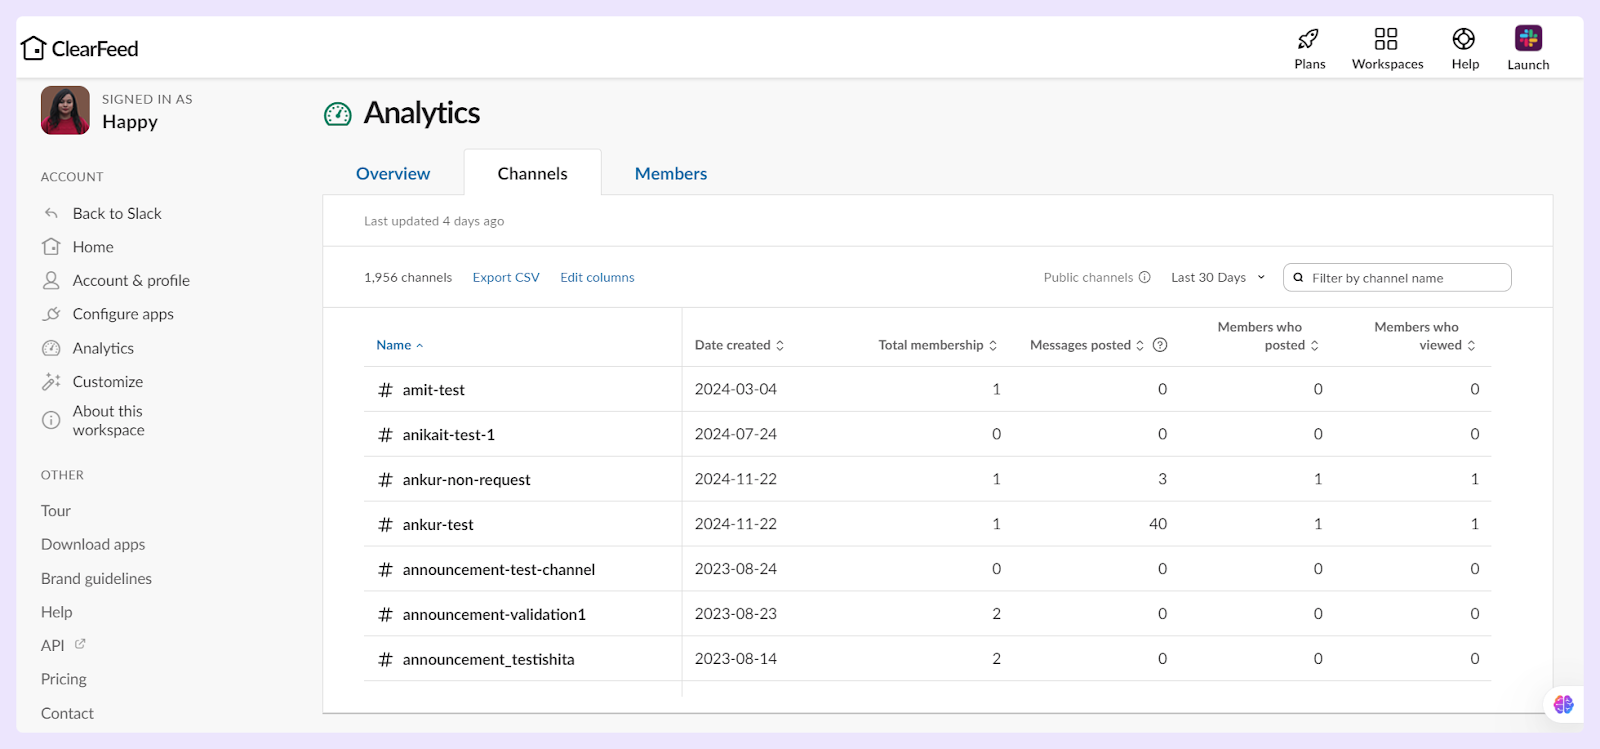Viewport: 1600px width, 749px height.
Task: Open Customize in sidebar
Action: point(108,382)
